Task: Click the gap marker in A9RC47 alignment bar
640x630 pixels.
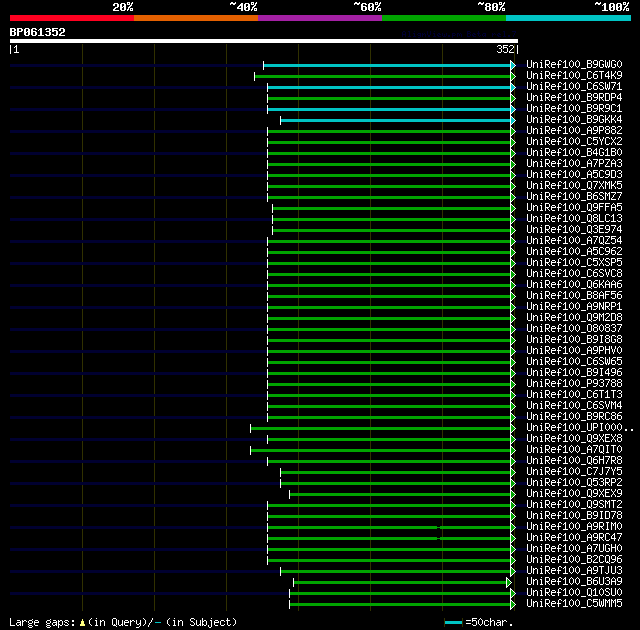Action: pyautogui.click(x=439, y=539)
